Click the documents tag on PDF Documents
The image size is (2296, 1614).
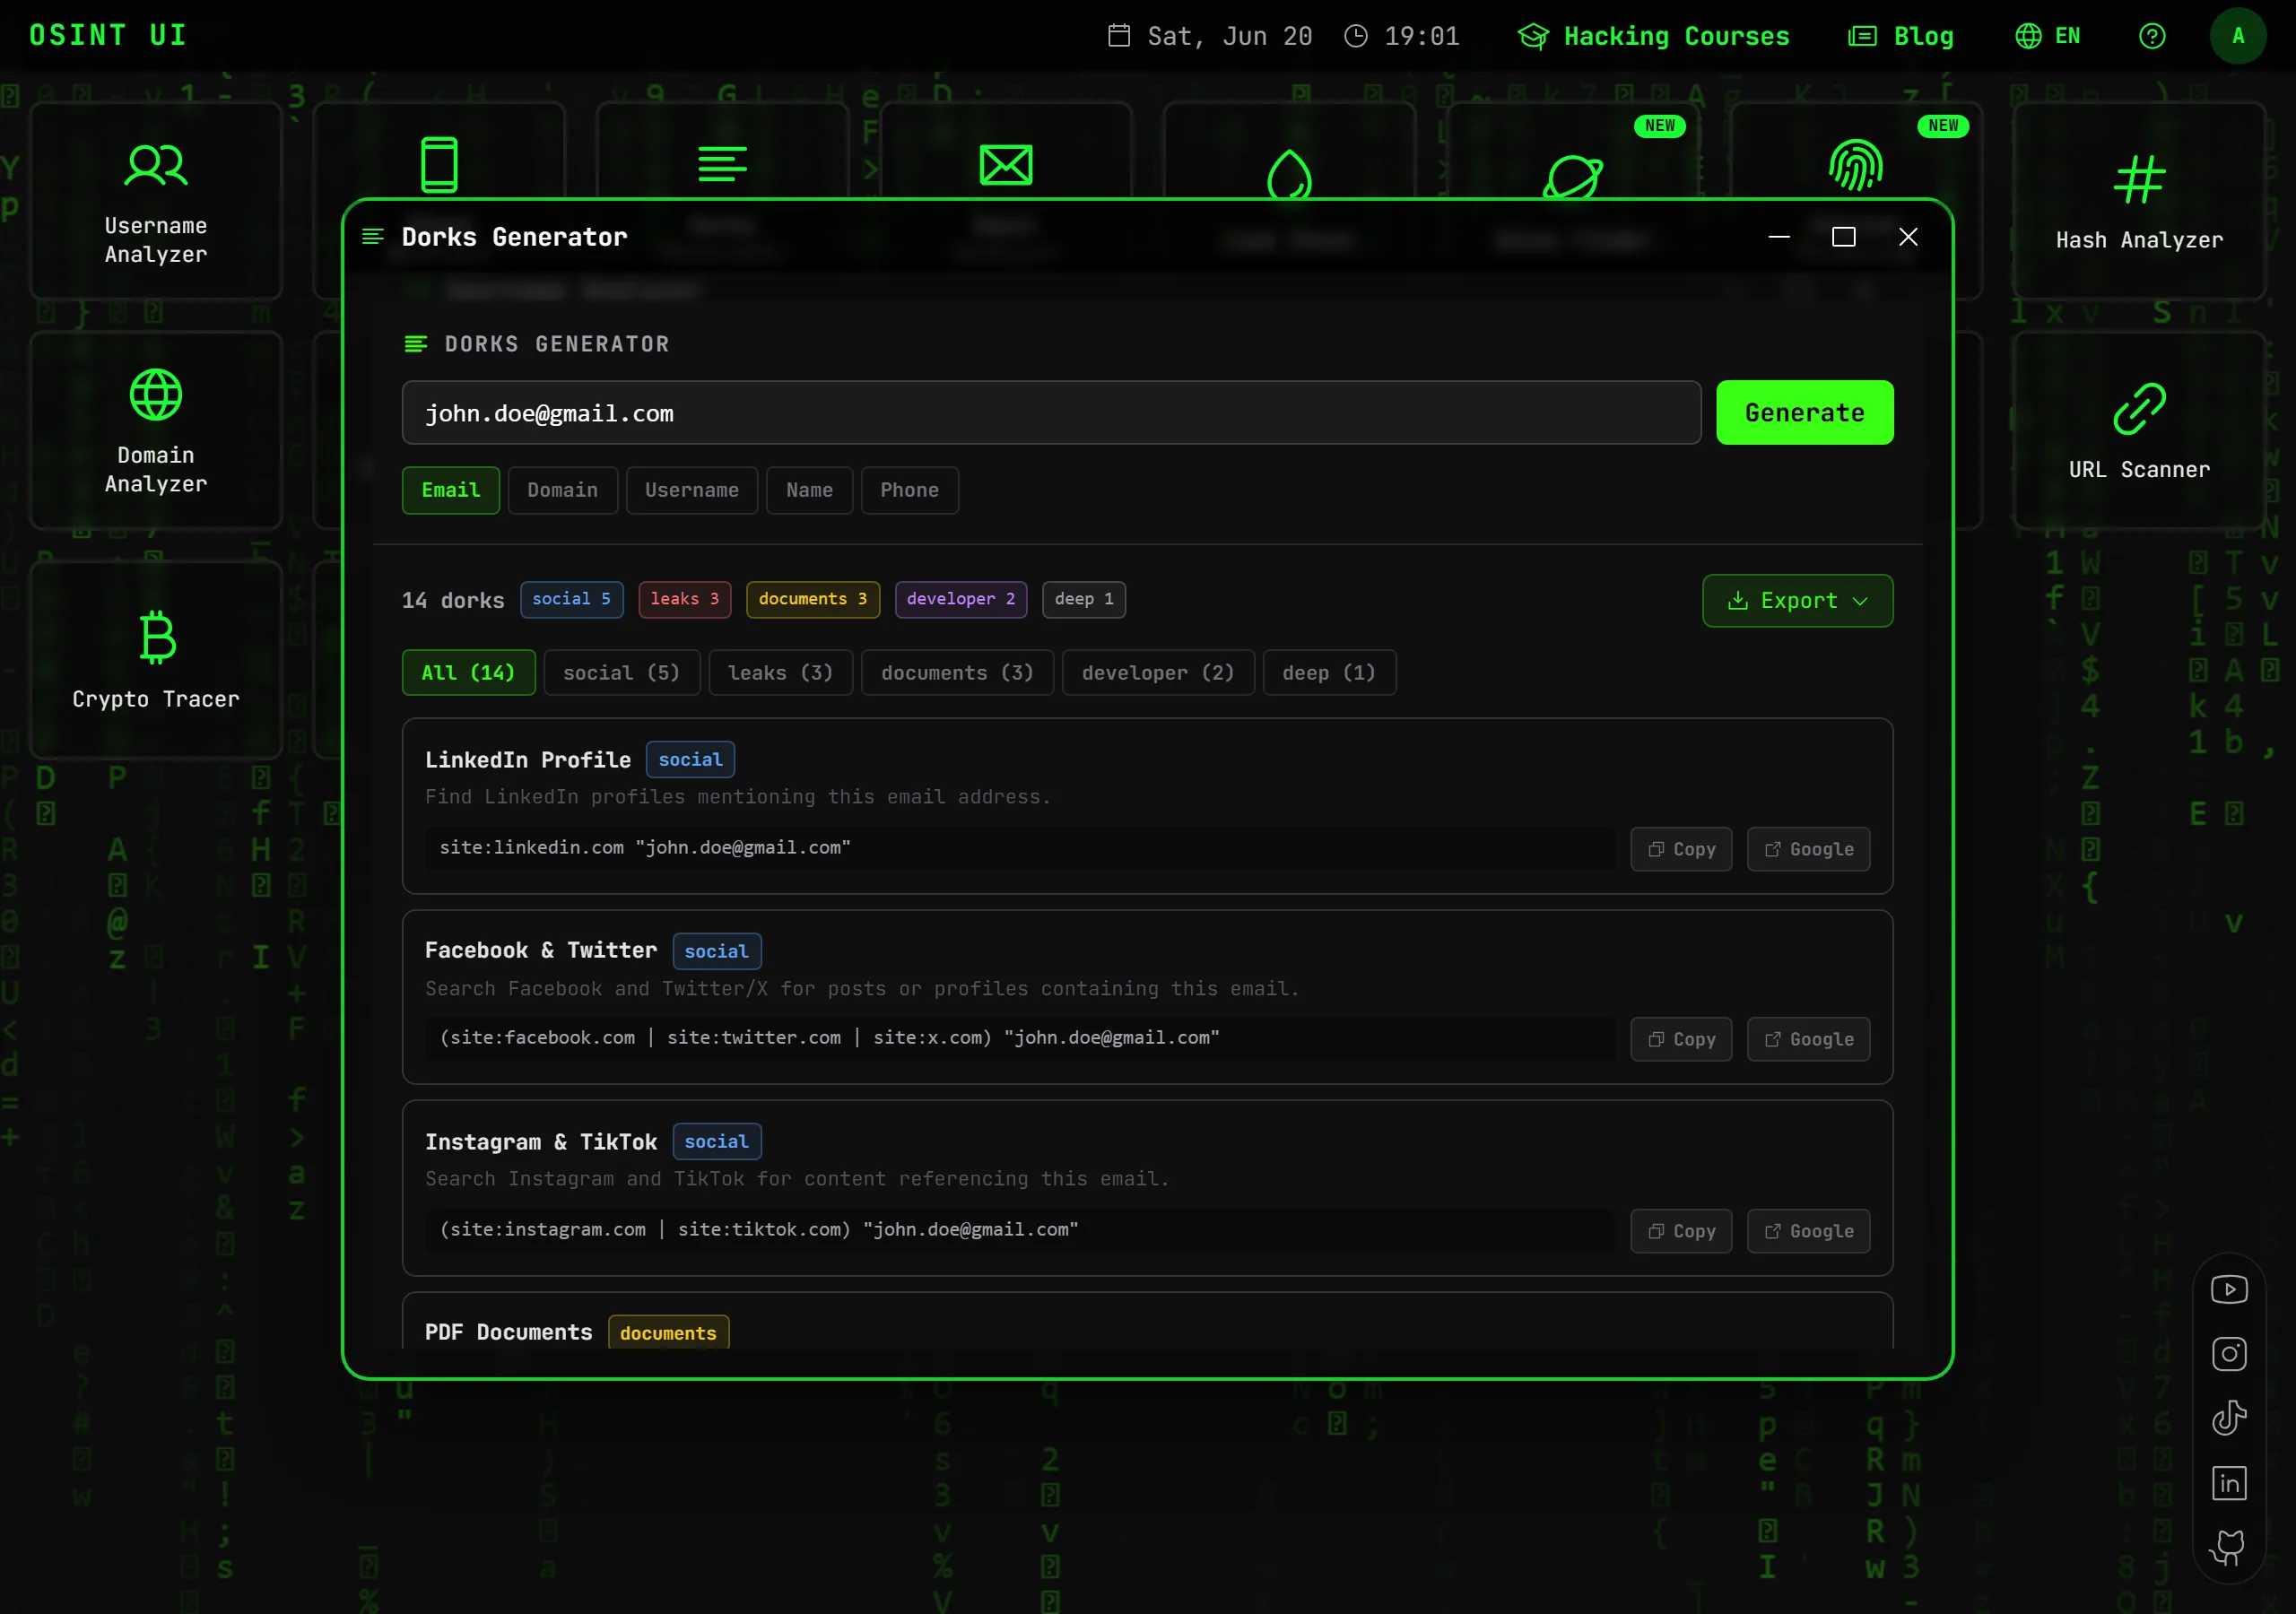(x=668, y=1332)
